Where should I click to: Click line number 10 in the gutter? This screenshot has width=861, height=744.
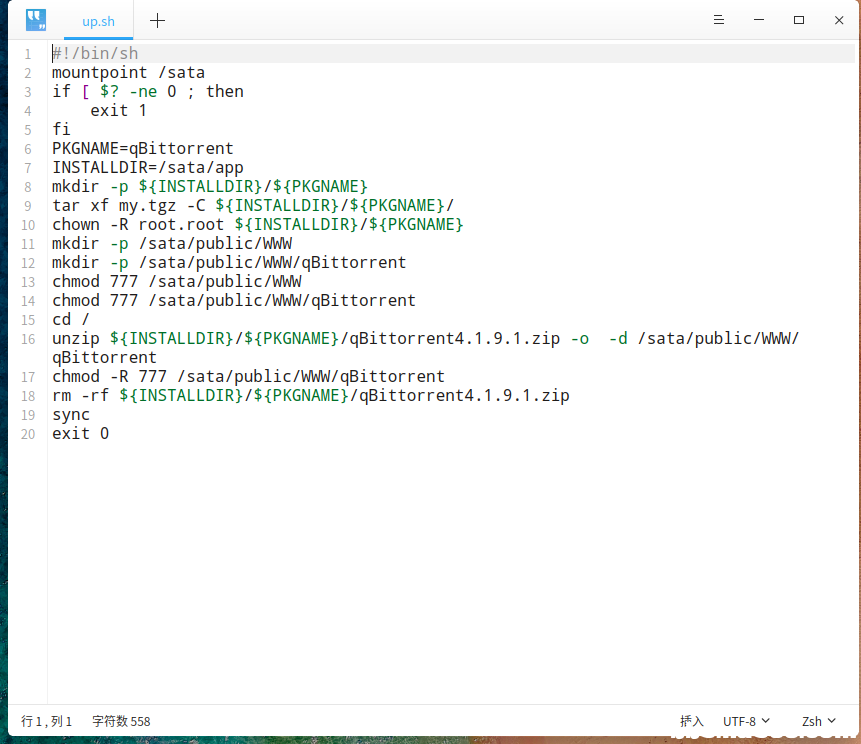click(x=28, y=225)
